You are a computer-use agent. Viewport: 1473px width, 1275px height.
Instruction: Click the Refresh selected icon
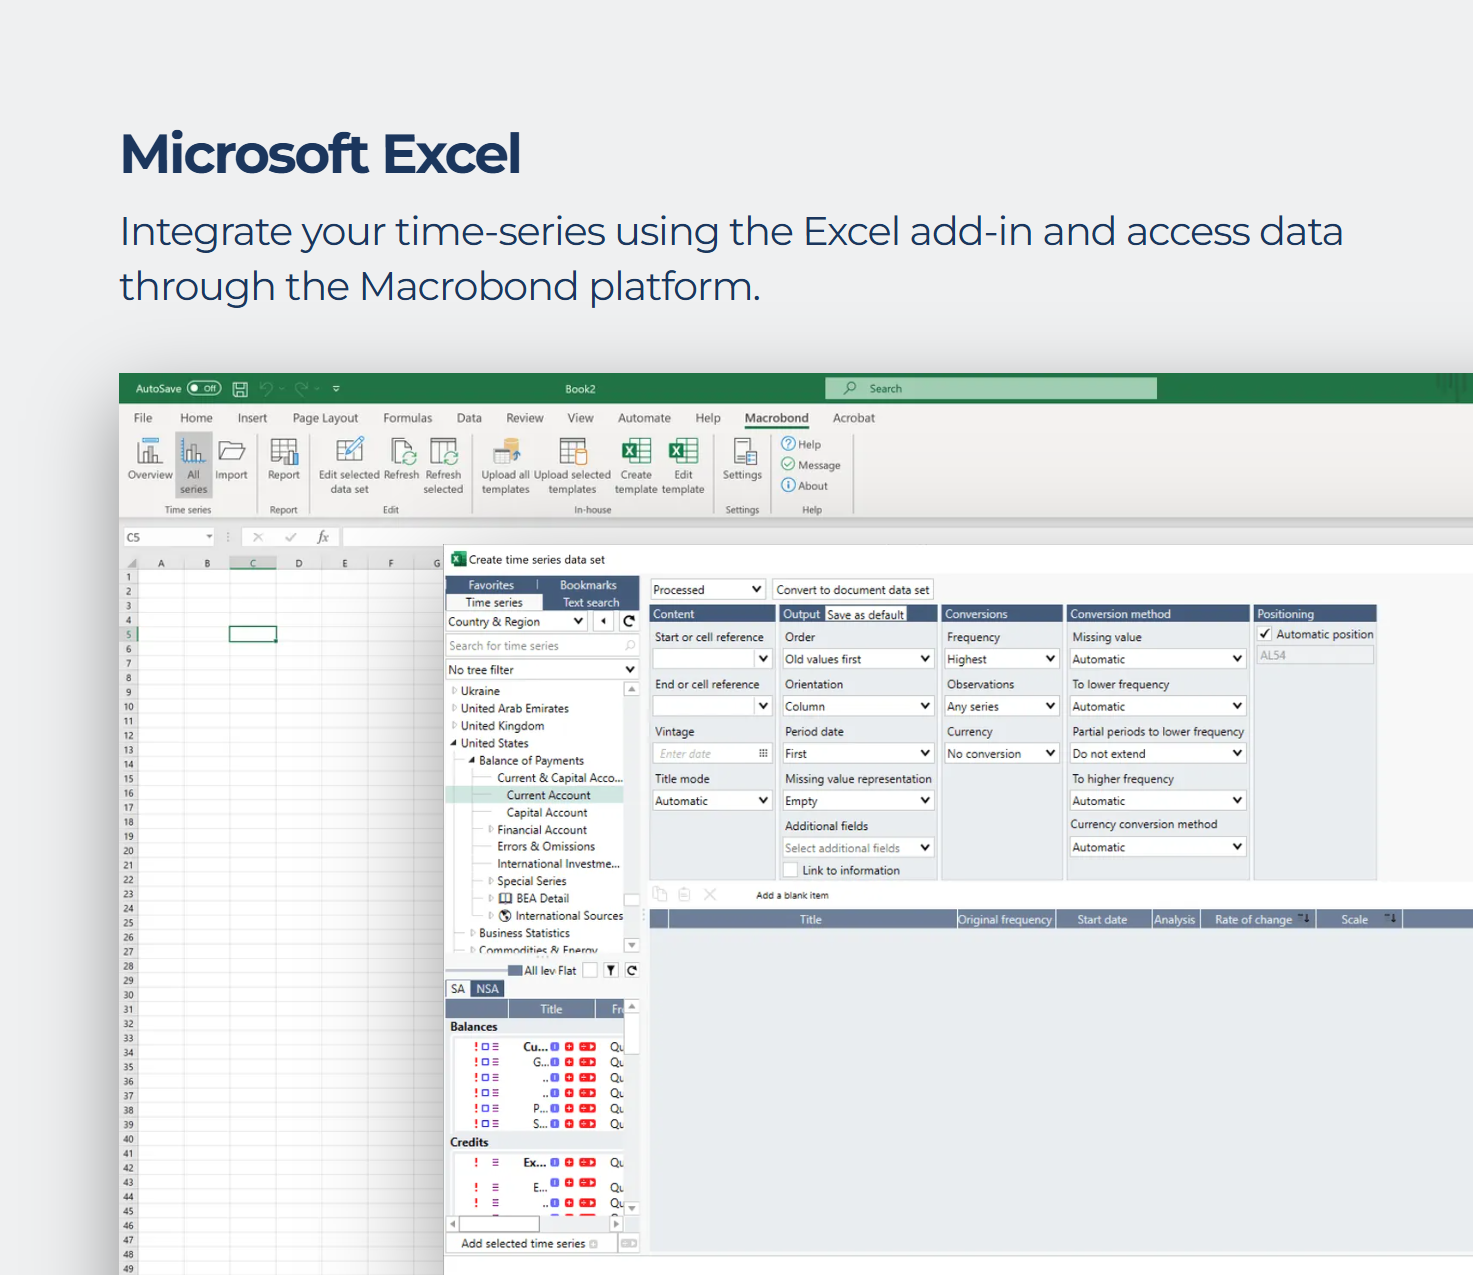[443, 466]
